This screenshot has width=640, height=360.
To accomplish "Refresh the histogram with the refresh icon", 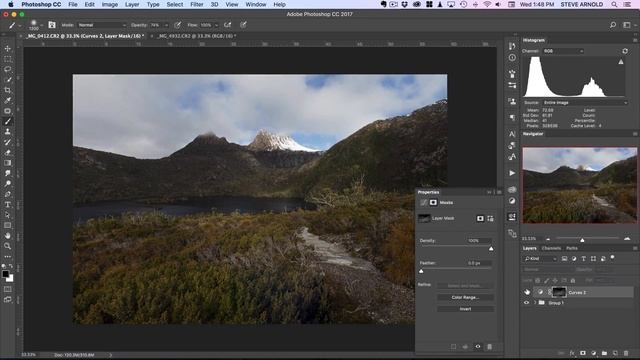I will tap(625, 51).
